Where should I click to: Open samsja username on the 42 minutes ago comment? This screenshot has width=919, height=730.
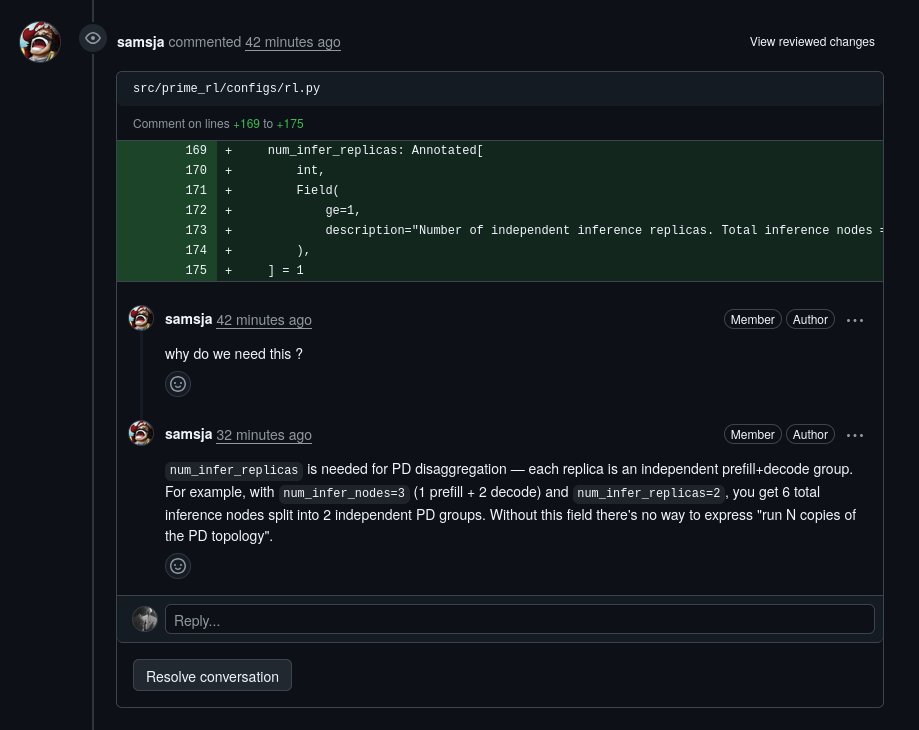tap(188, 319)
